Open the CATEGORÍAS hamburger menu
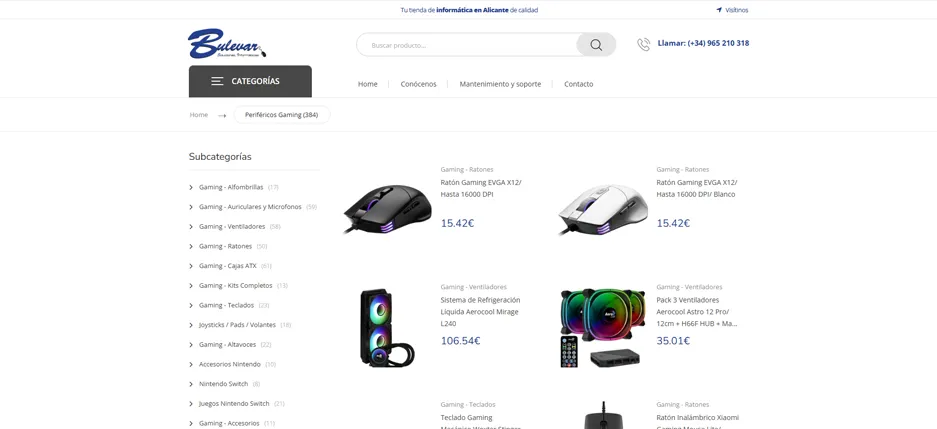The image size is (937, 429). tap(250, 81)
